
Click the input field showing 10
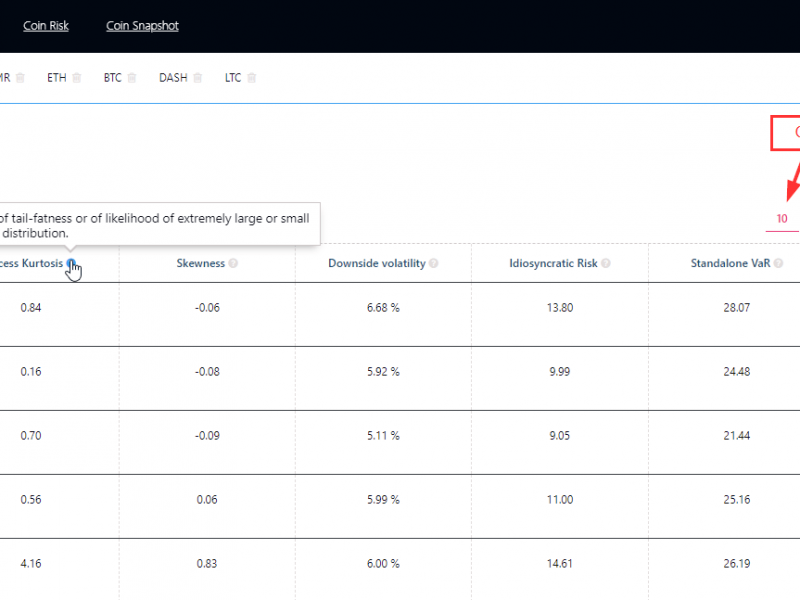pyautogui.click(x=782, y=219)
